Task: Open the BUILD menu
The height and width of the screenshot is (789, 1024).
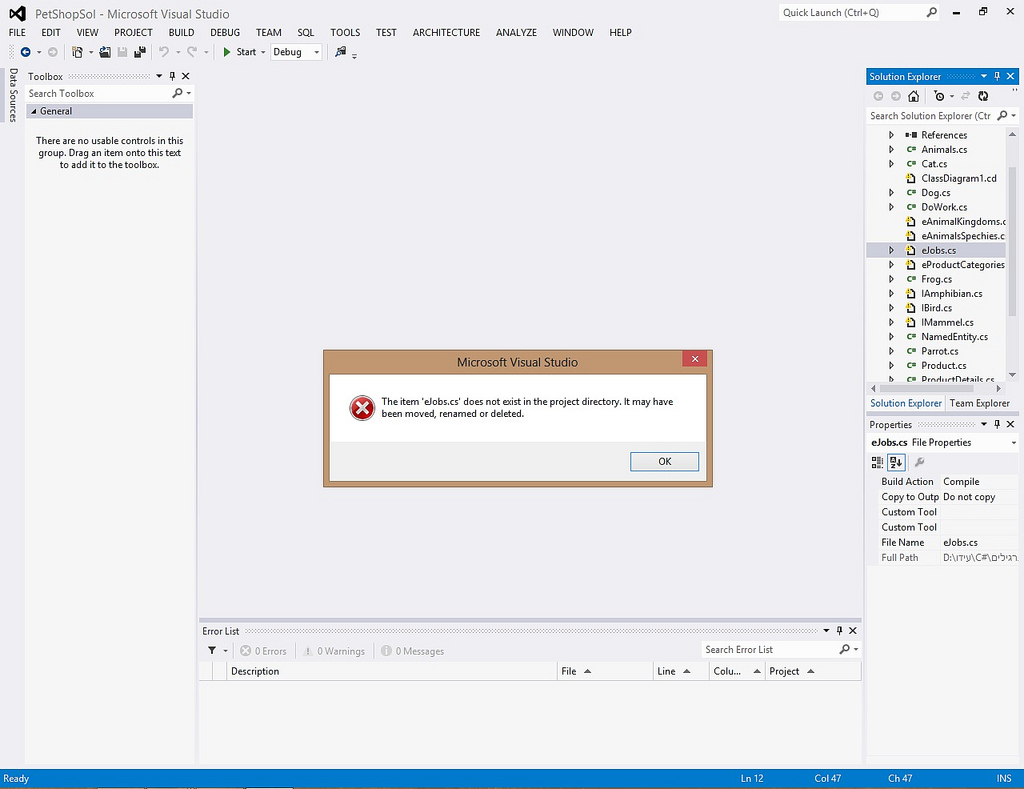Action: pos(182,32)
